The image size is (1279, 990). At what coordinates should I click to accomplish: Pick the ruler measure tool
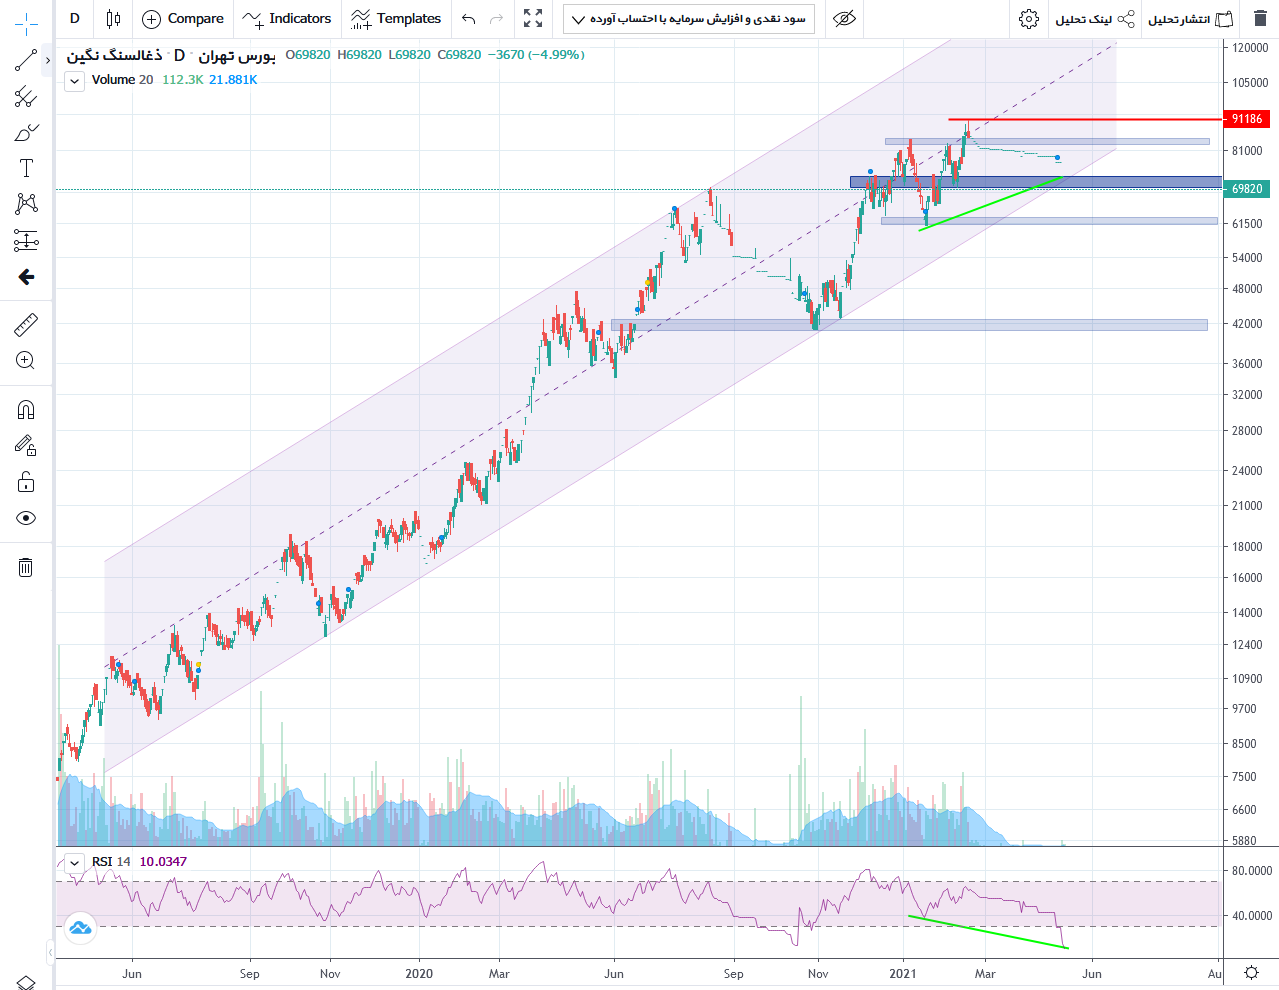coord(26,324)
